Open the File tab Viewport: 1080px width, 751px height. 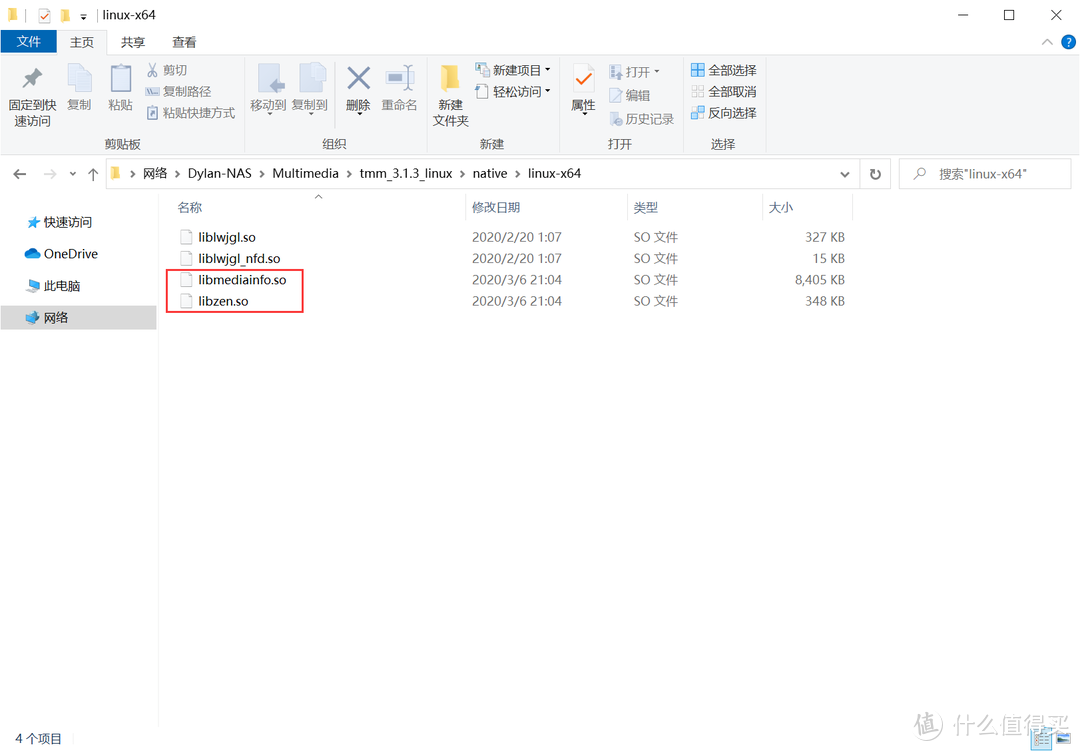pyautogui.click(x=28, y=42)
